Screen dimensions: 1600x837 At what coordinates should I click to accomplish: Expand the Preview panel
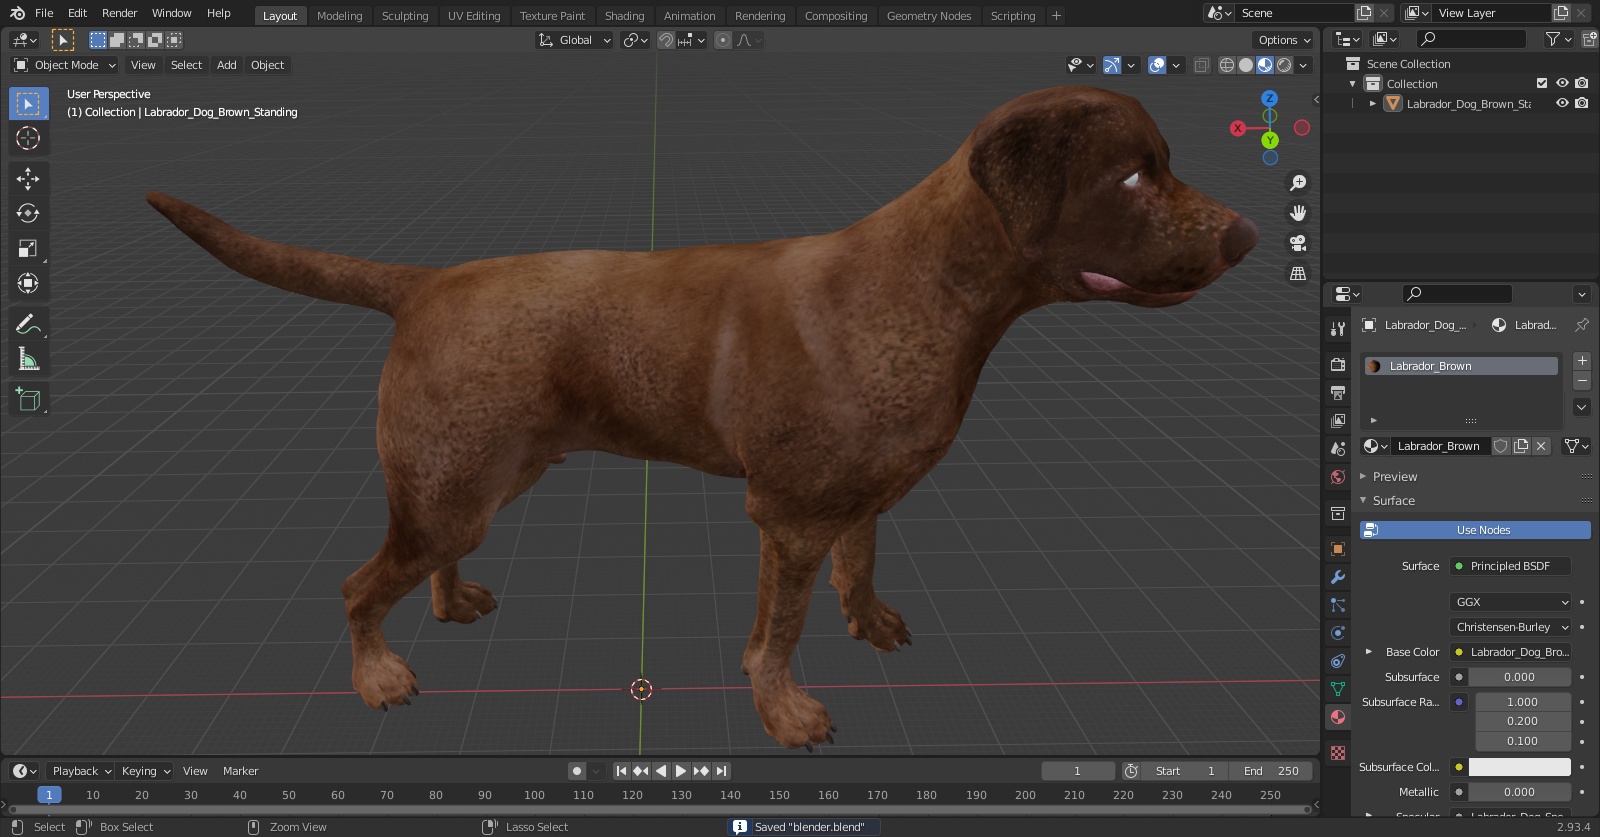(x=1394, y=476)
